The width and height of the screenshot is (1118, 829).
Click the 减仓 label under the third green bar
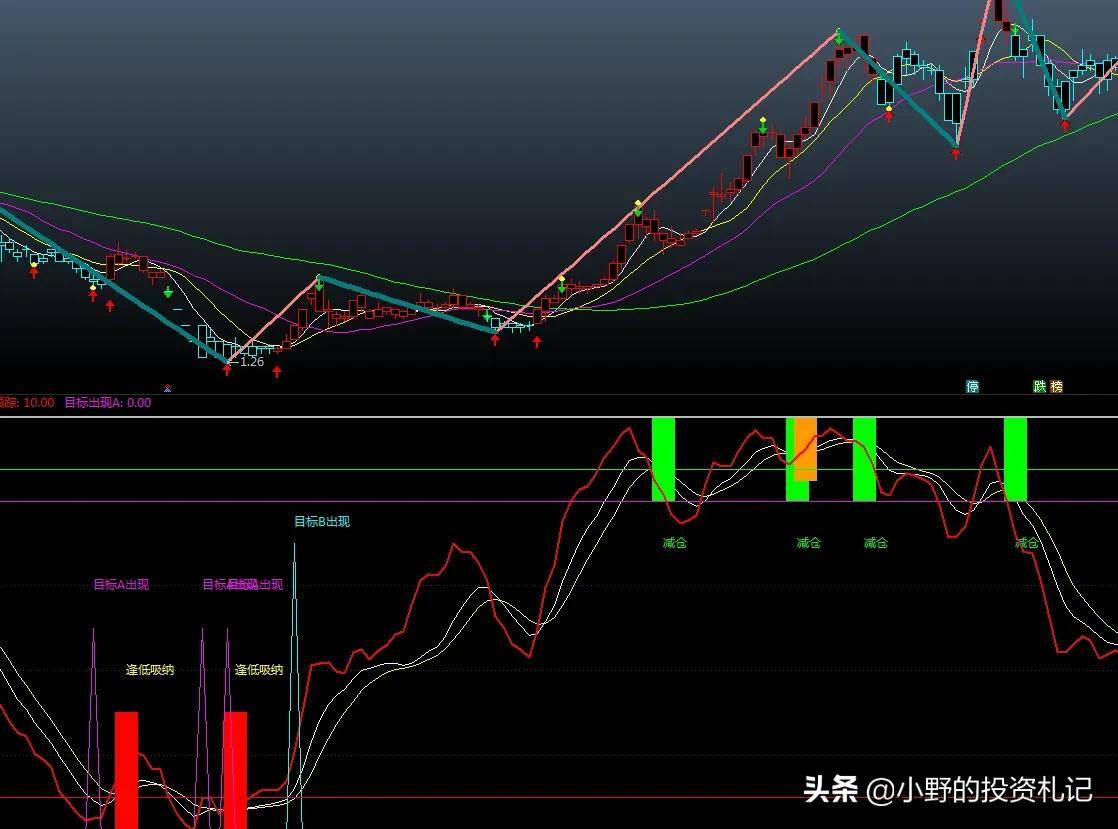[876, 543]
